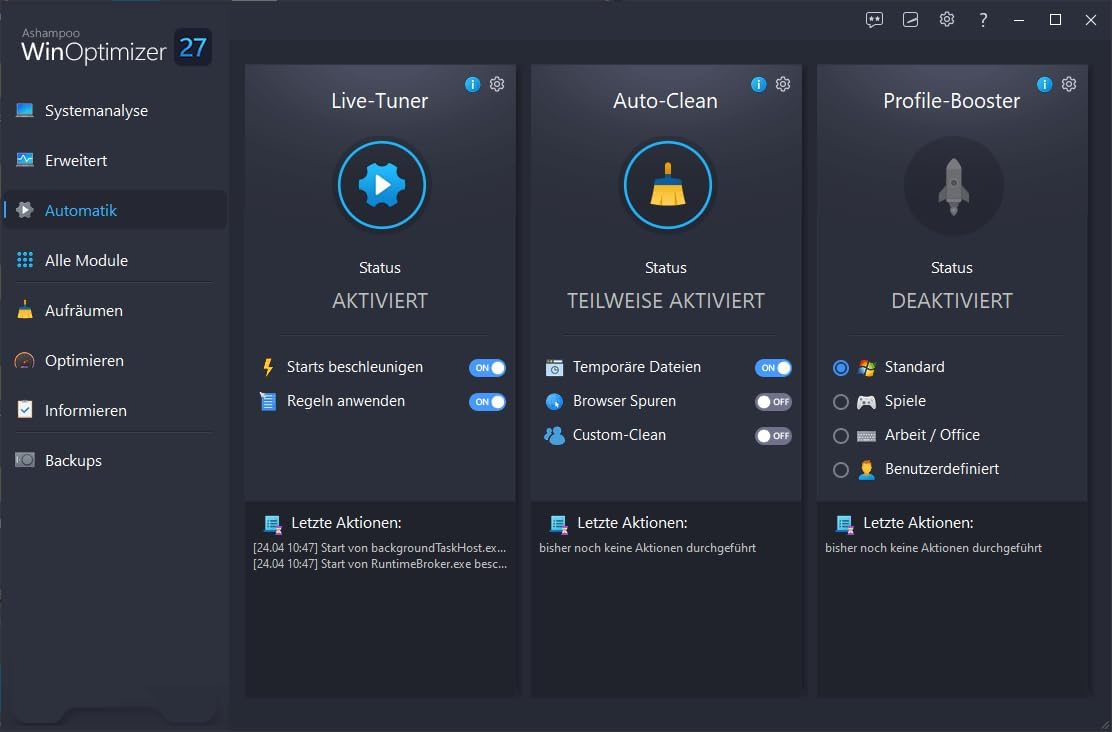Enable the Custom-Clean switch

773,436
